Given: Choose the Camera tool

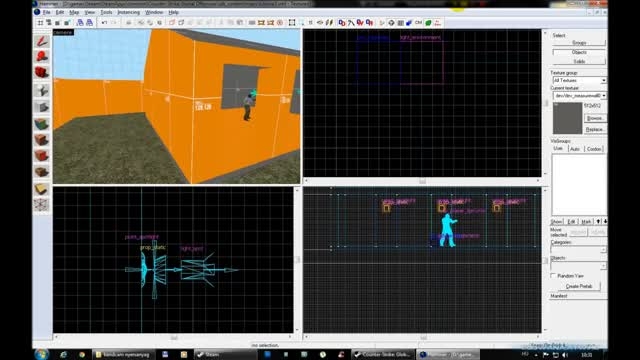Looking at the screenshot, I should pos(42,73).
